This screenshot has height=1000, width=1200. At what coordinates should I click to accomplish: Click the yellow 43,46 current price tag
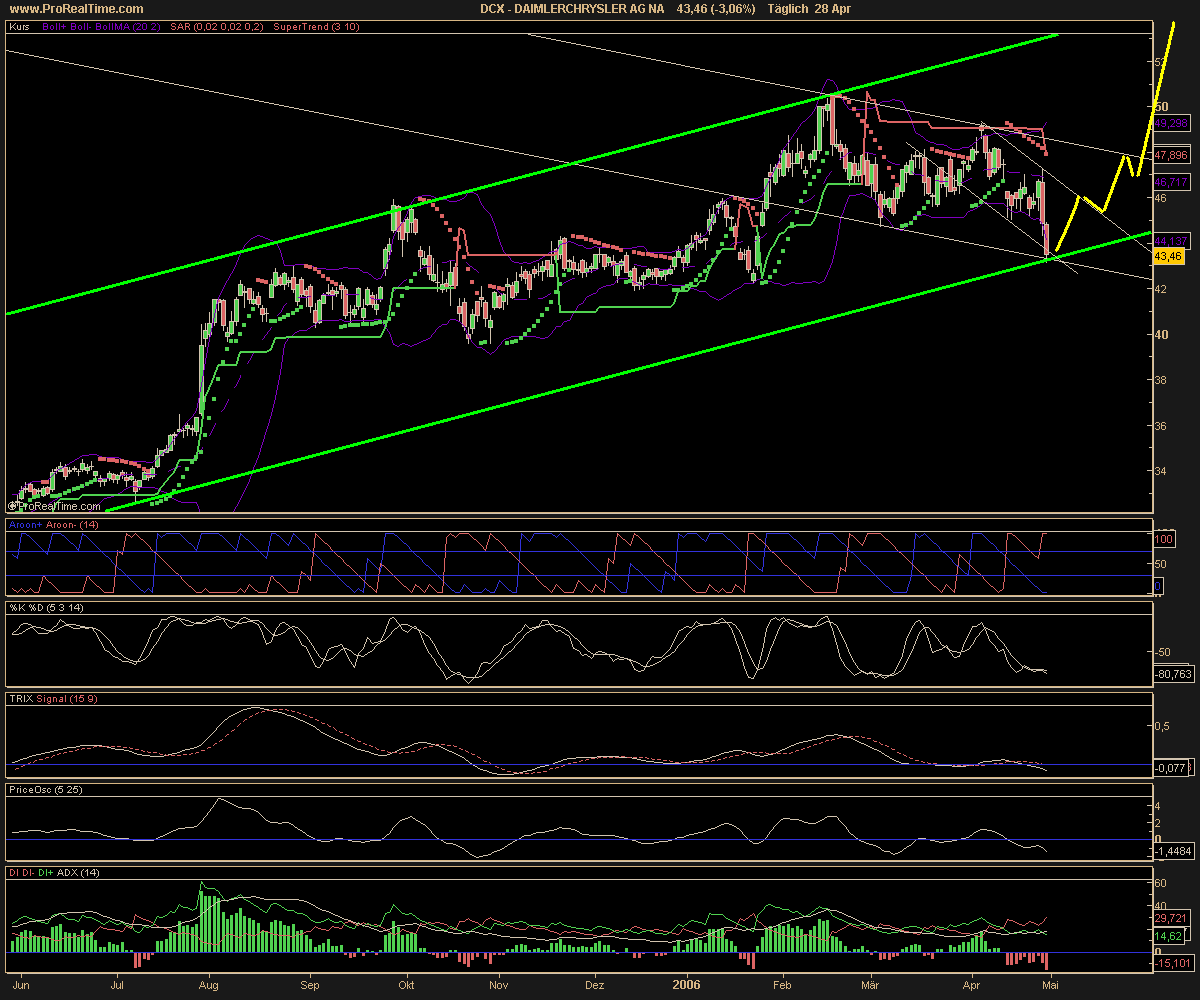tap(1168, 257)
